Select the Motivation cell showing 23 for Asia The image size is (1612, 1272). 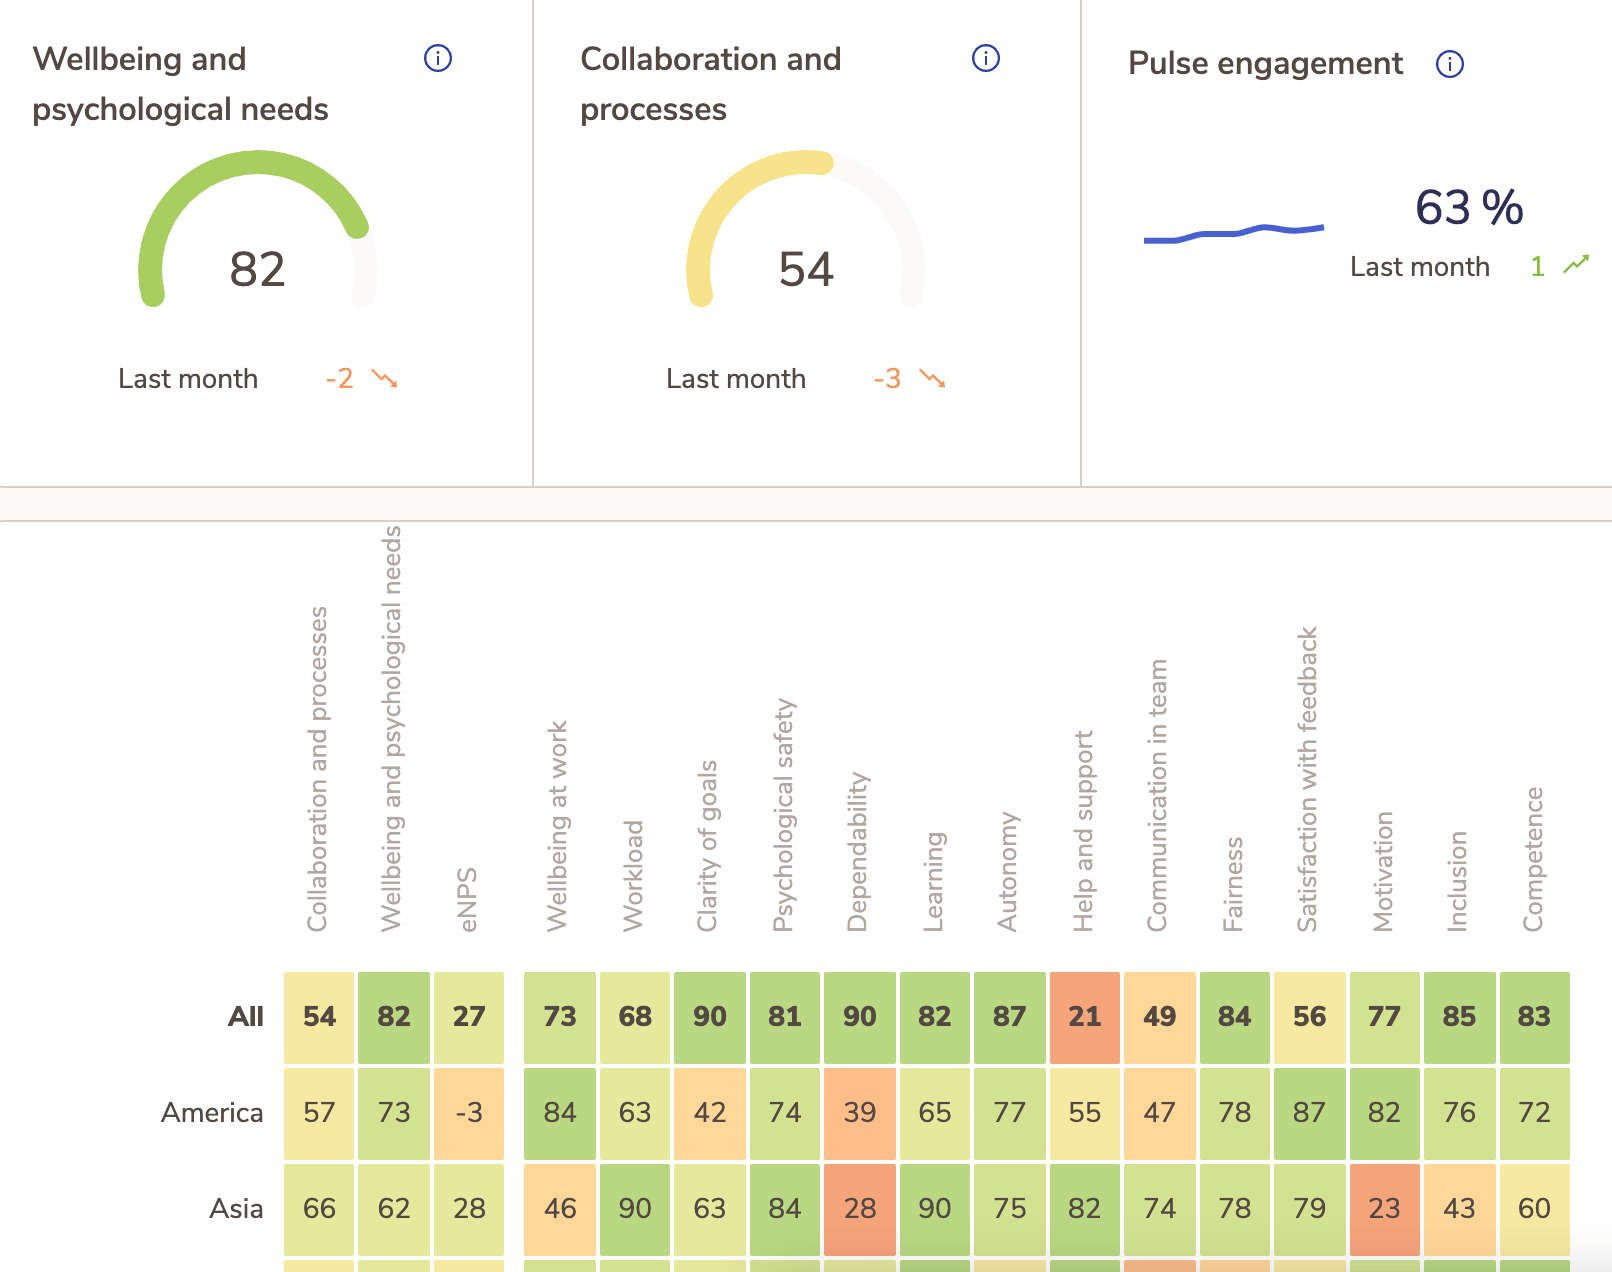coord(1384,1209)
